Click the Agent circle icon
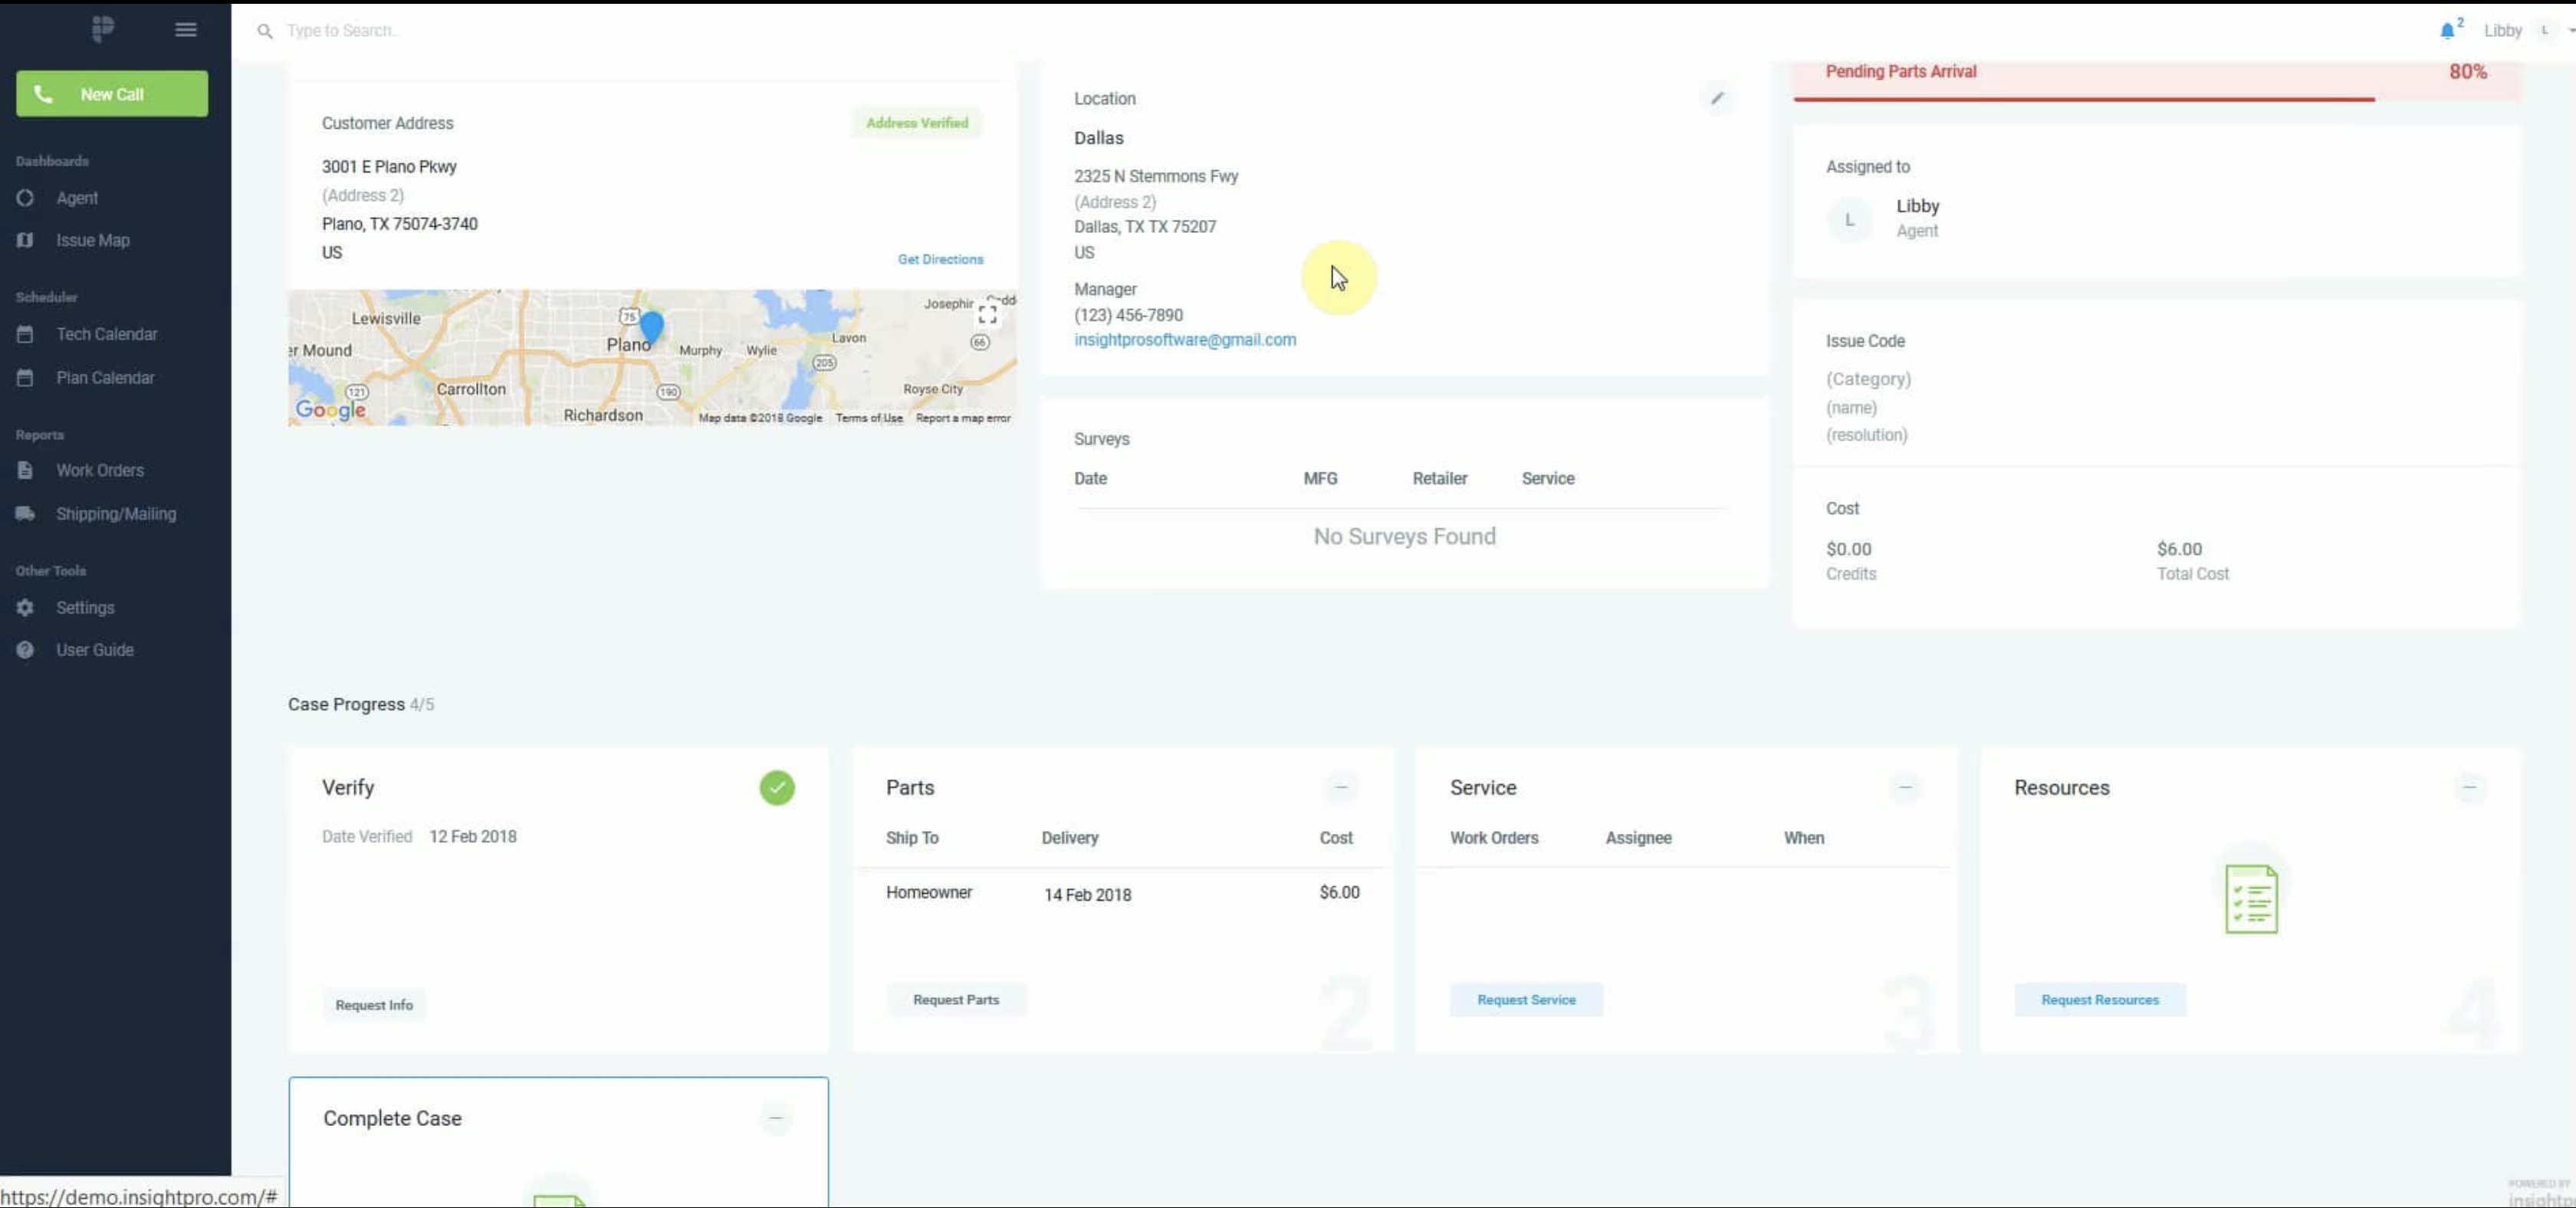 point(25,198)
